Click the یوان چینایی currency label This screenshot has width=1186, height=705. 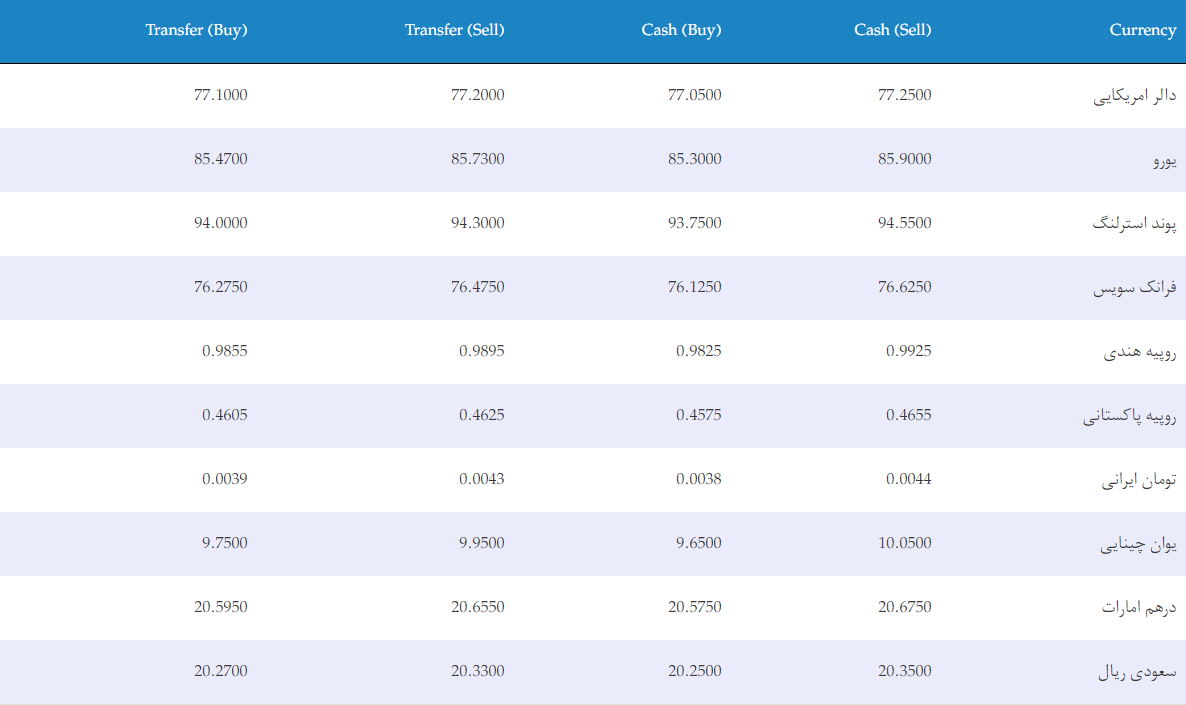1138,544
